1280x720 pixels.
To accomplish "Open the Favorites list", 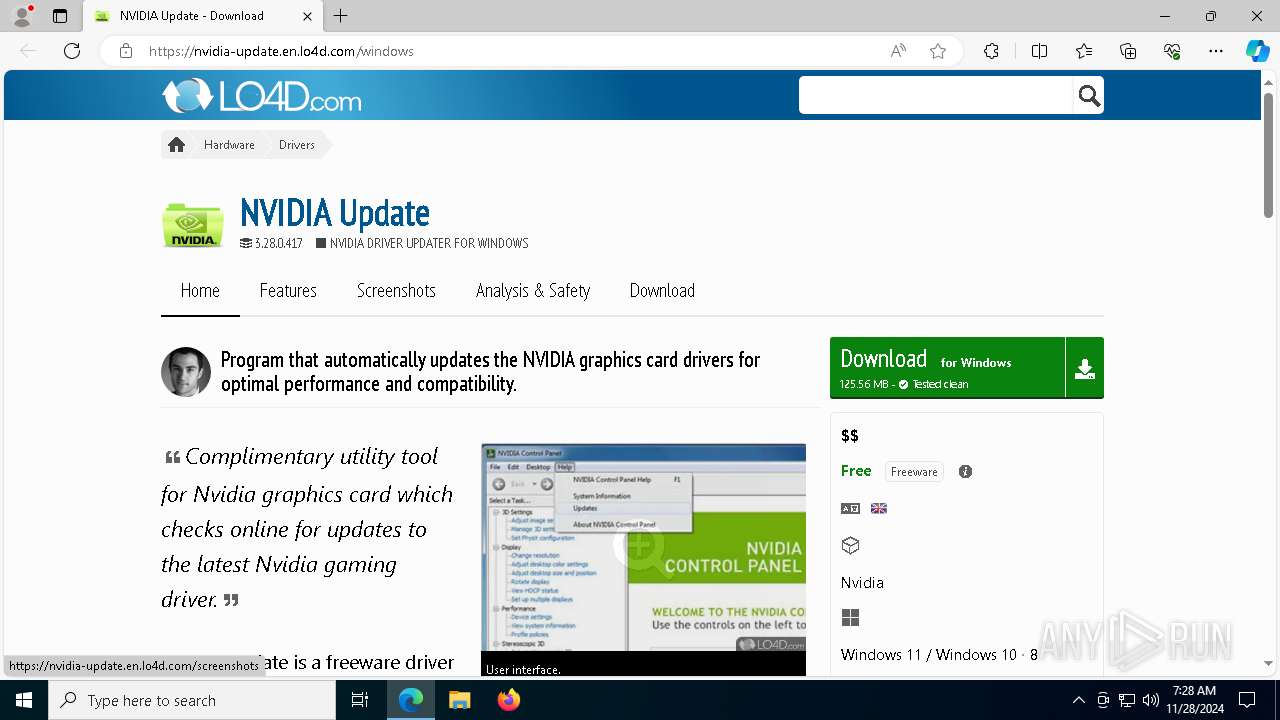I will [x=1084, y=51].
